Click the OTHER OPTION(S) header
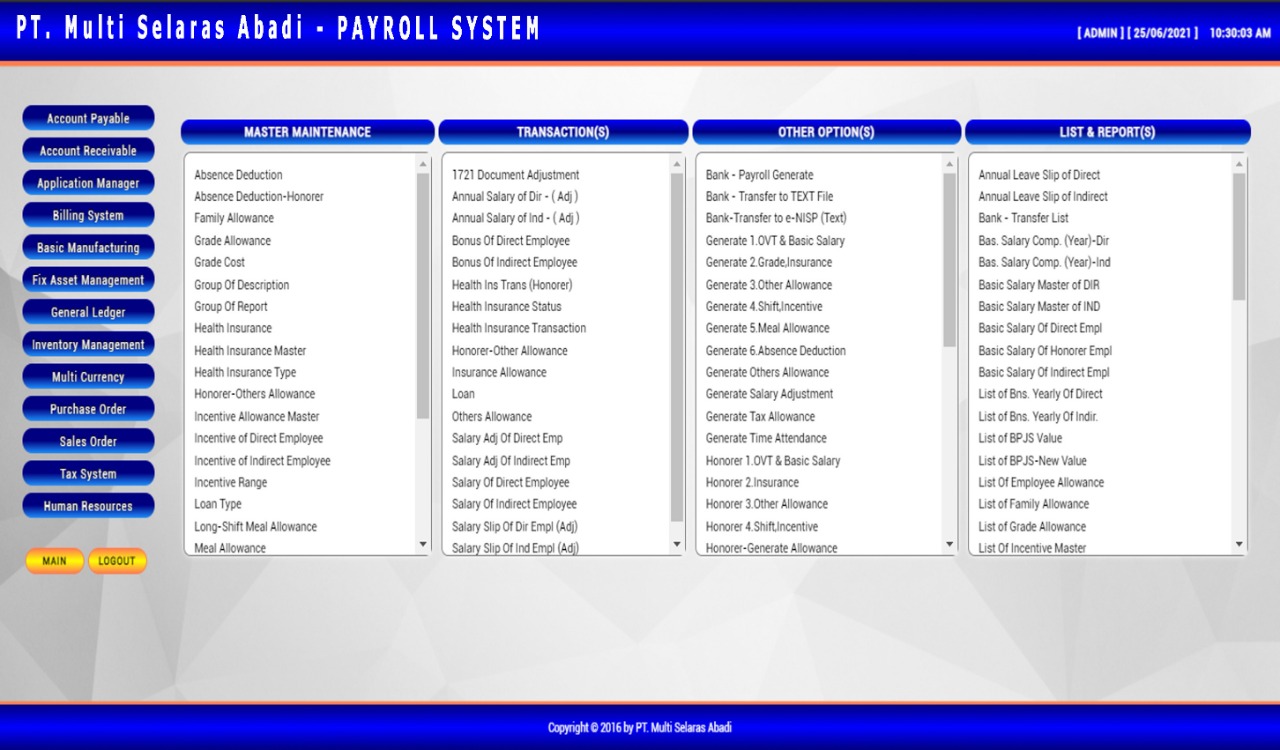 pyautogui.click(x=826, y=132)
